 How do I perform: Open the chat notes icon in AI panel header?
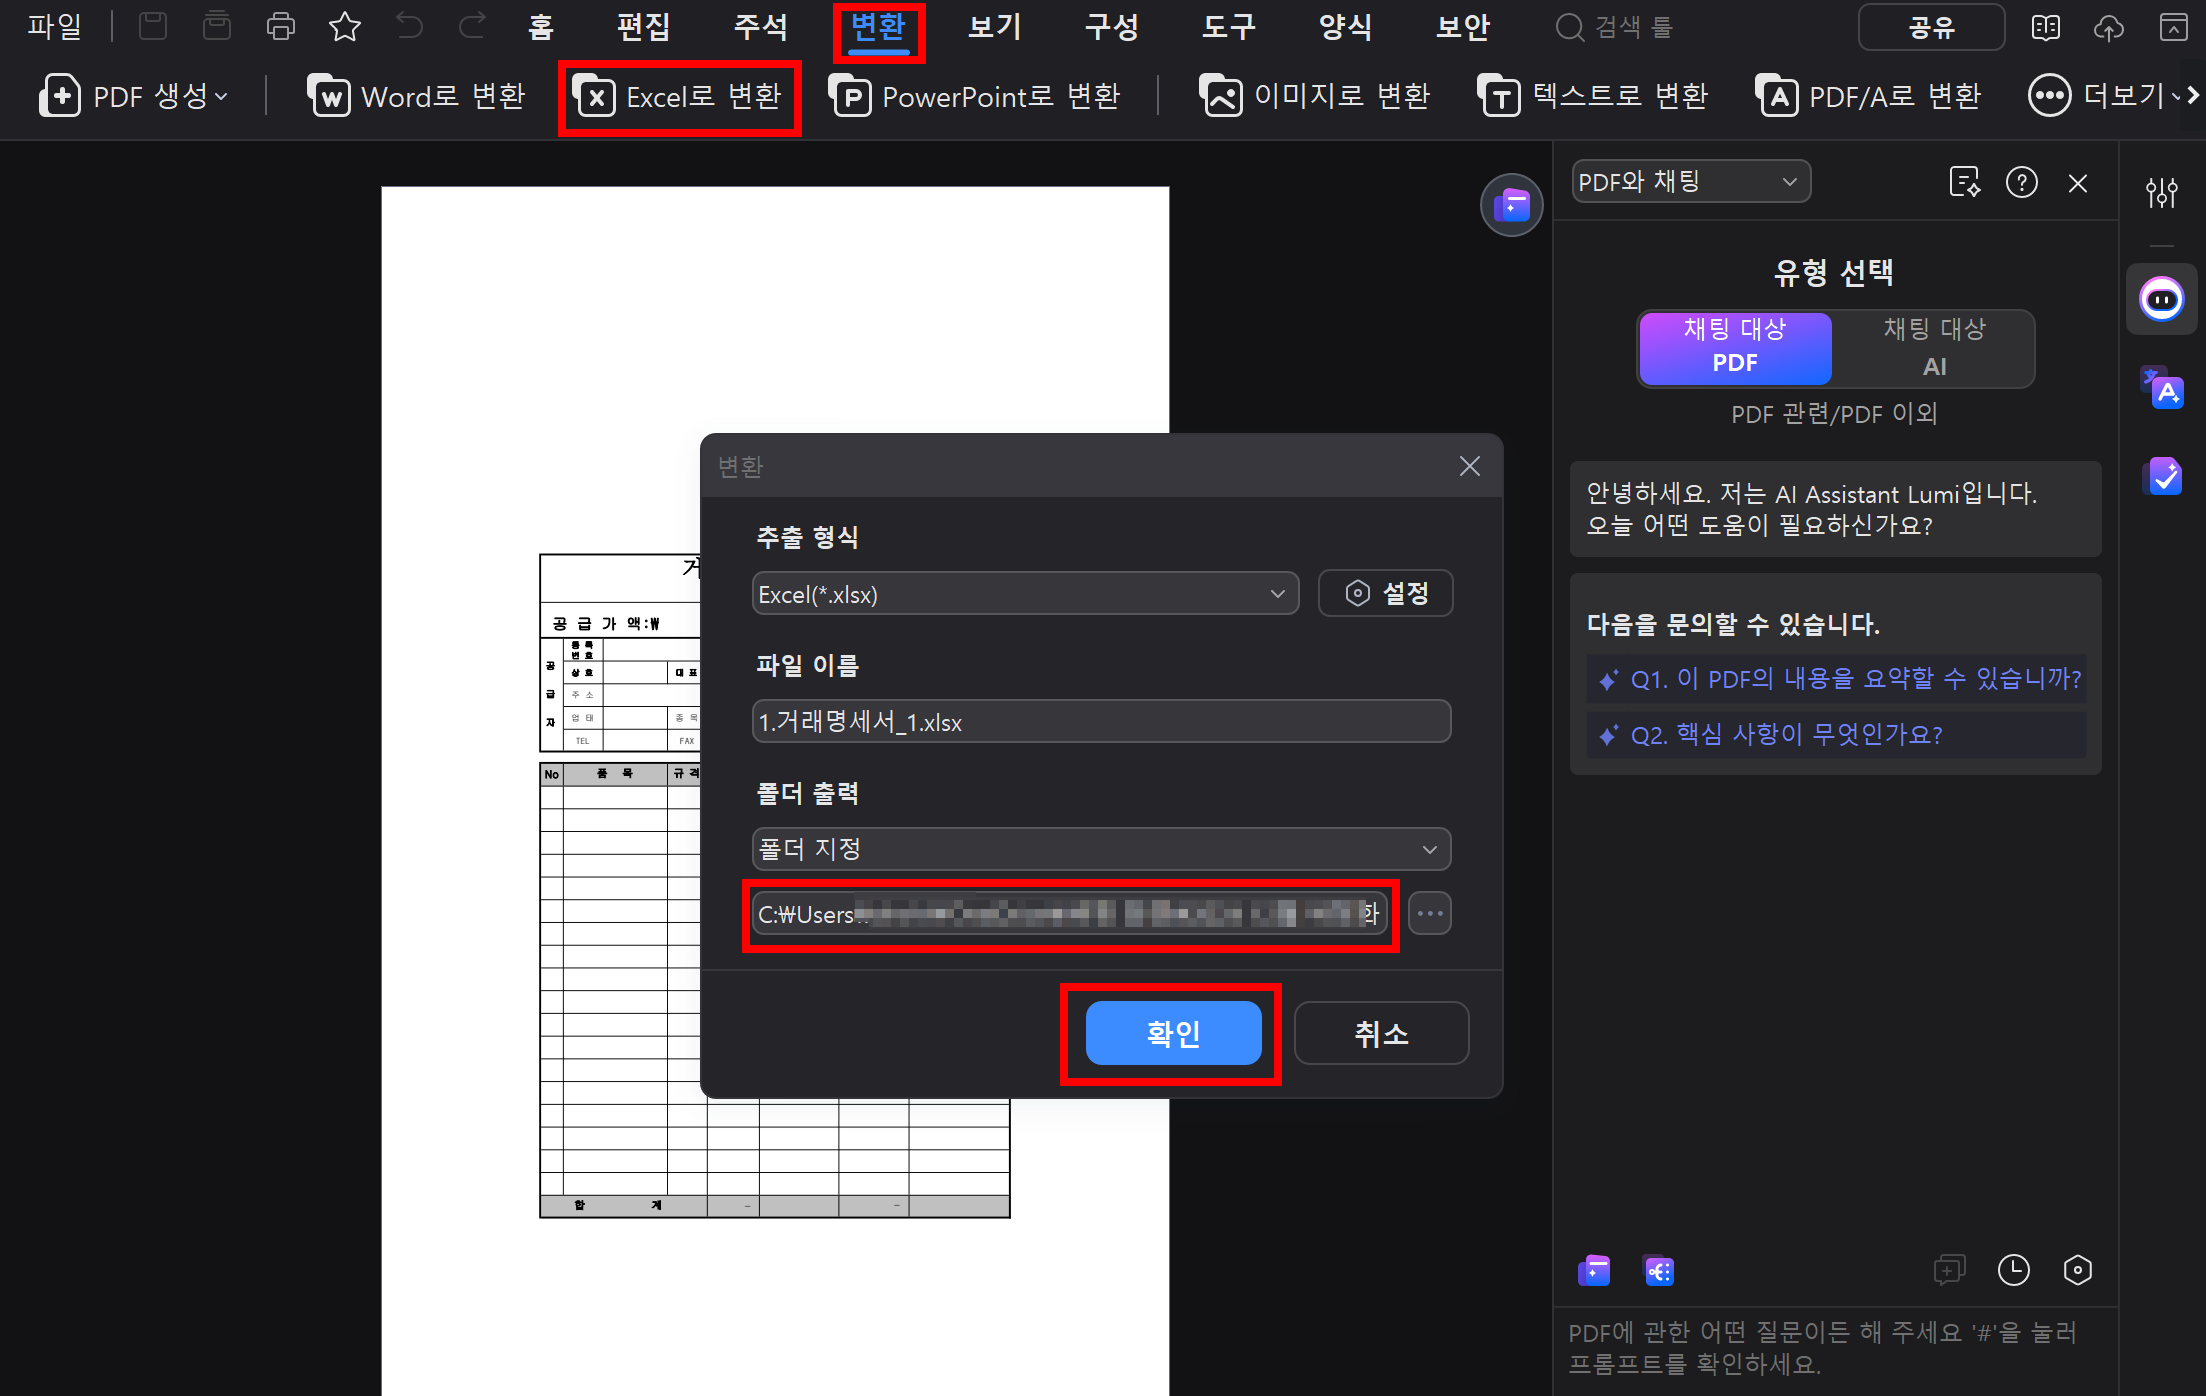click(1965, 182)
